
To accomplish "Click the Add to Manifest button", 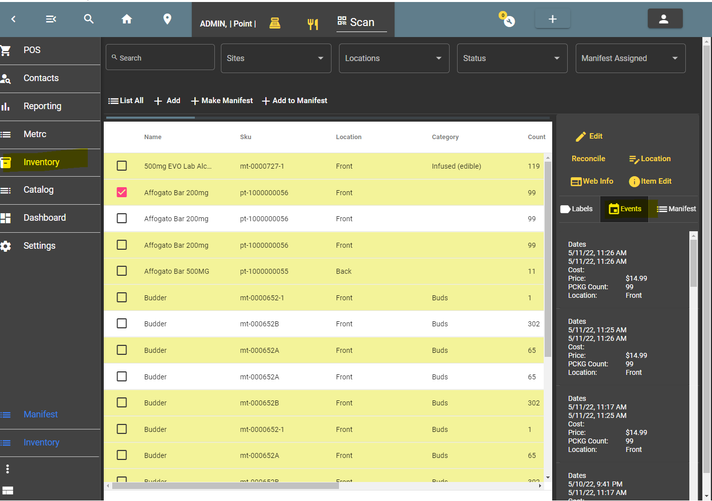I will [x=294, y=101].
